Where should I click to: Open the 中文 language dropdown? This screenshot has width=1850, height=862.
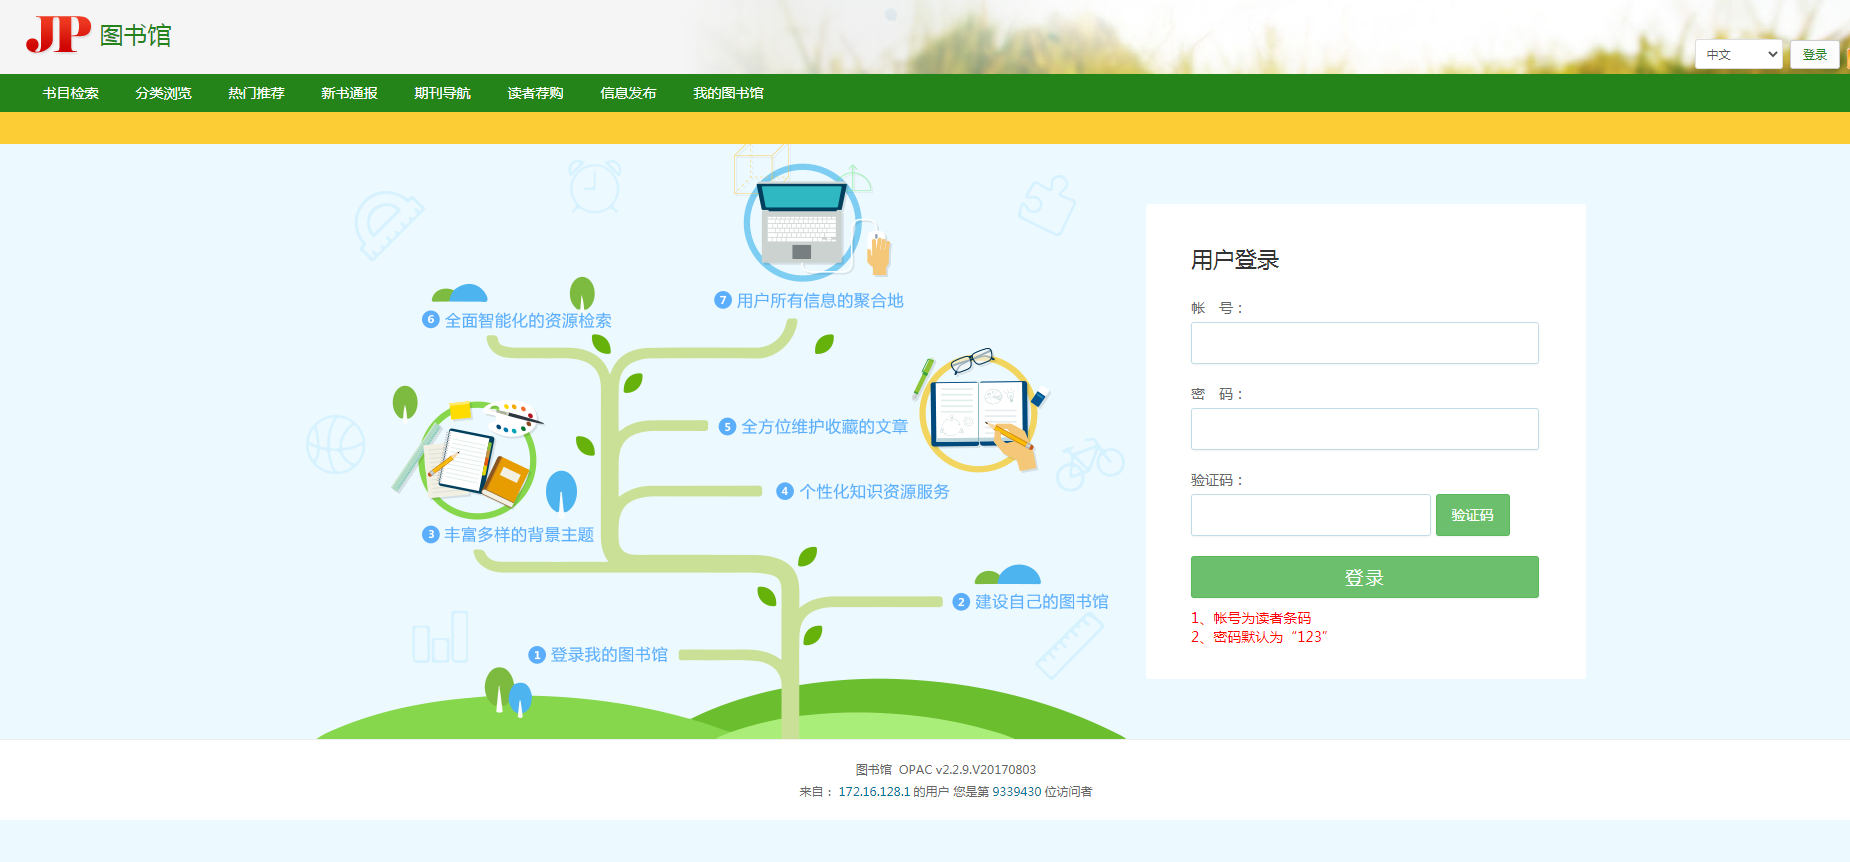pos(1738,54)
